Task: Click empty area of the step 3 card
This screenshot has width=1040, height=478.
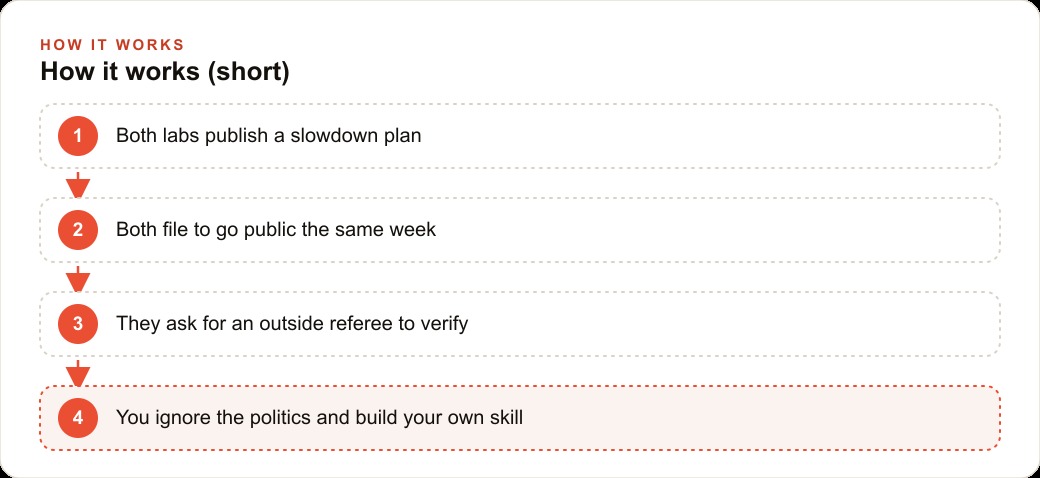Action: coord(730,324)
